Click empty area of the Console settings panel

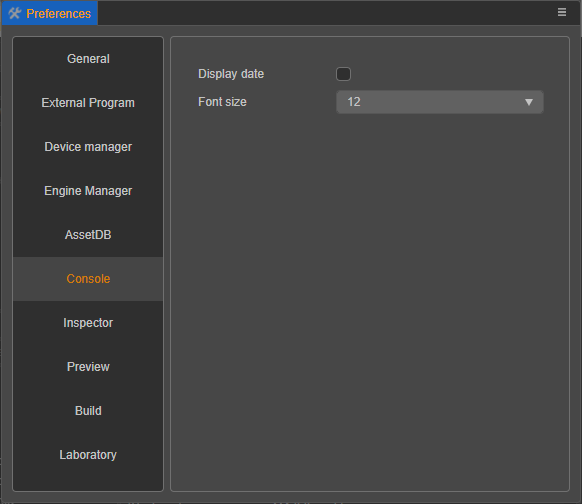point(370,297)
